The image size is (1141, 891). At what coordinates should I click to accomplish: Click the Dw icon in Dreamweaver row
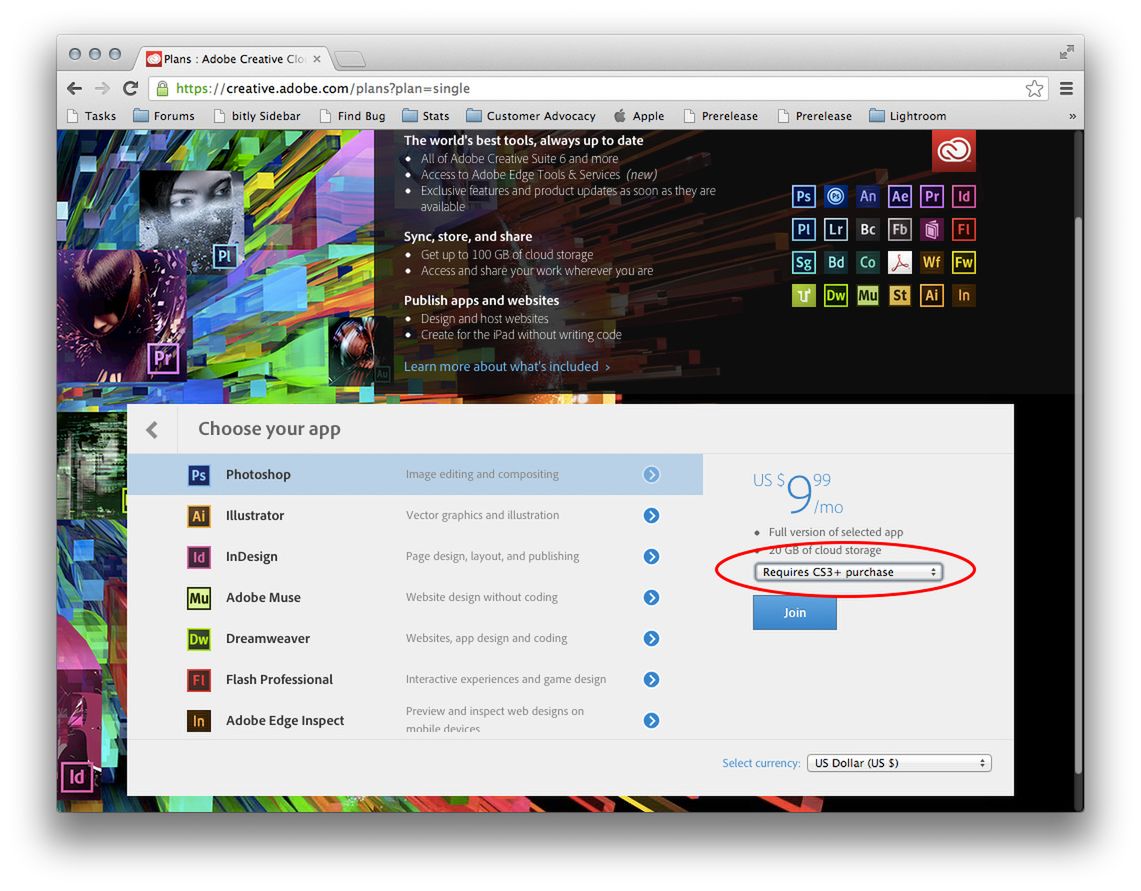[x=199, y=638]
